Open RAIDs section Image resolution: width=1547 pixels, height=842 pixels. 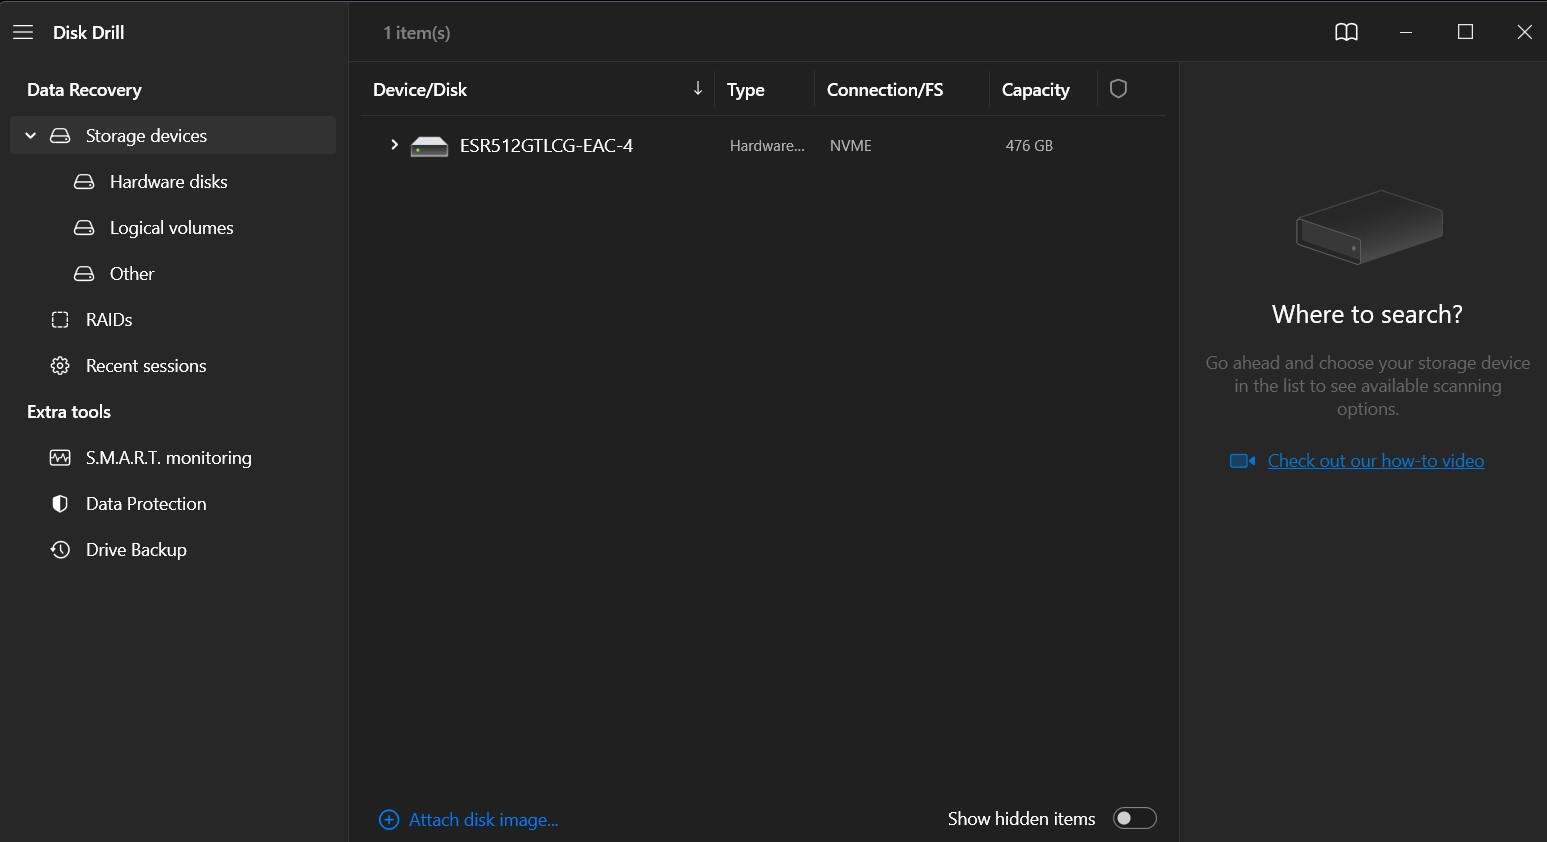[x=173, y=320]
